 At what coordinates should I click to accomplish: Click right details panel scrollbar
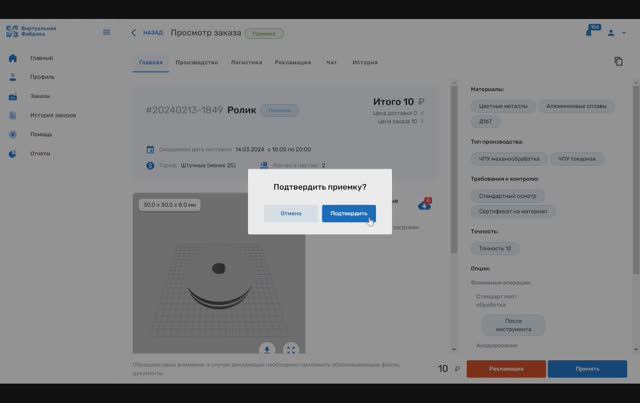636,180
